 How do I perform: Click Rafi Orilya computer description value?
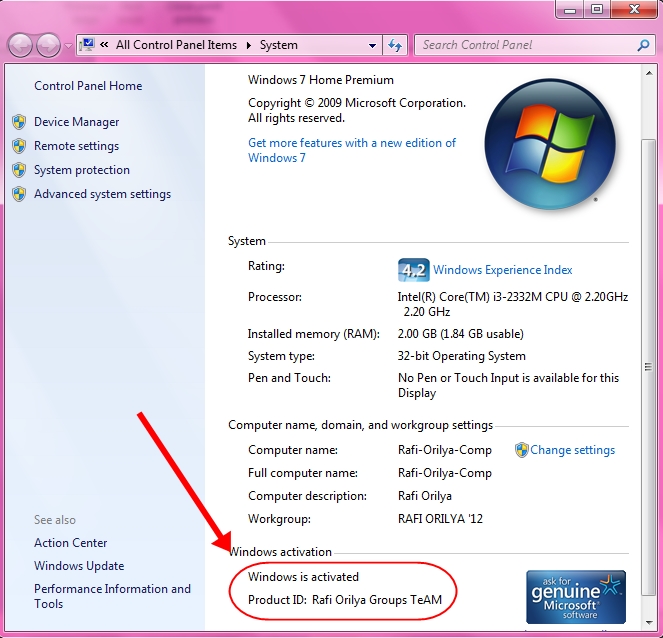click(x=425, y=496)
